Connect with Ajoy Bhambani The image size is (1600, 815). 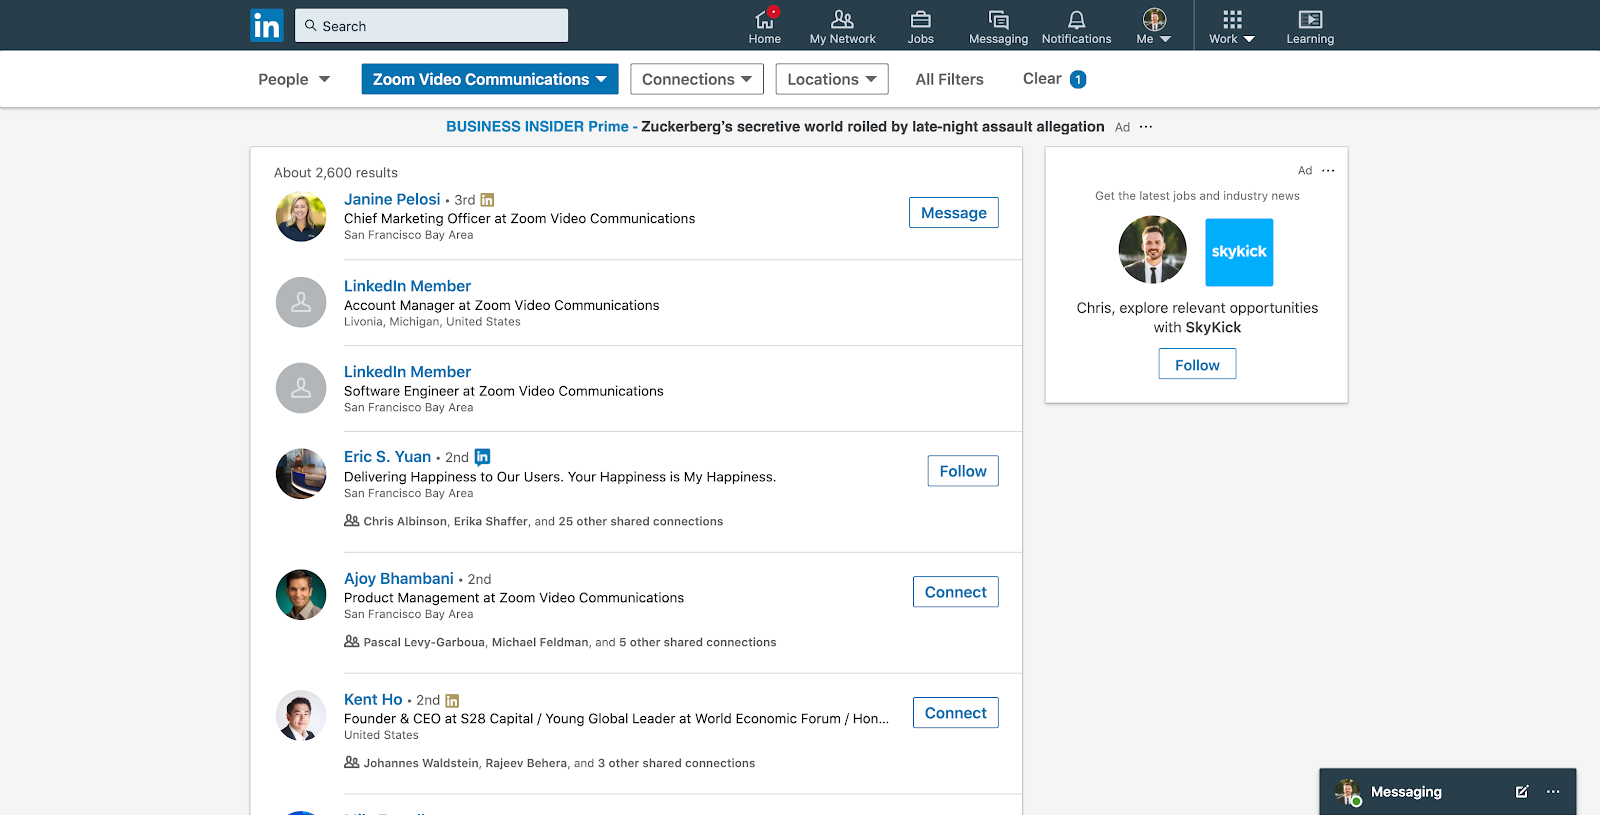pyautogui.click(x=956, y=592)
